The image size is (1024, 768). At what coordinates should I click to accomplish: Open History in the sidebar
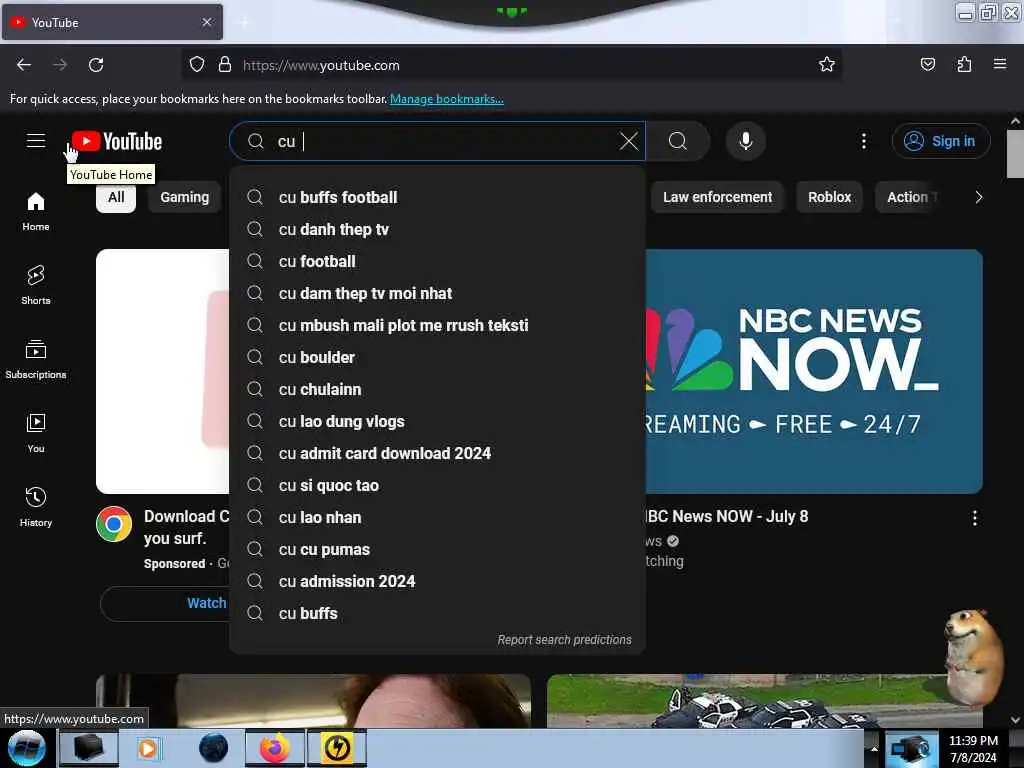(x=36, y=507)
